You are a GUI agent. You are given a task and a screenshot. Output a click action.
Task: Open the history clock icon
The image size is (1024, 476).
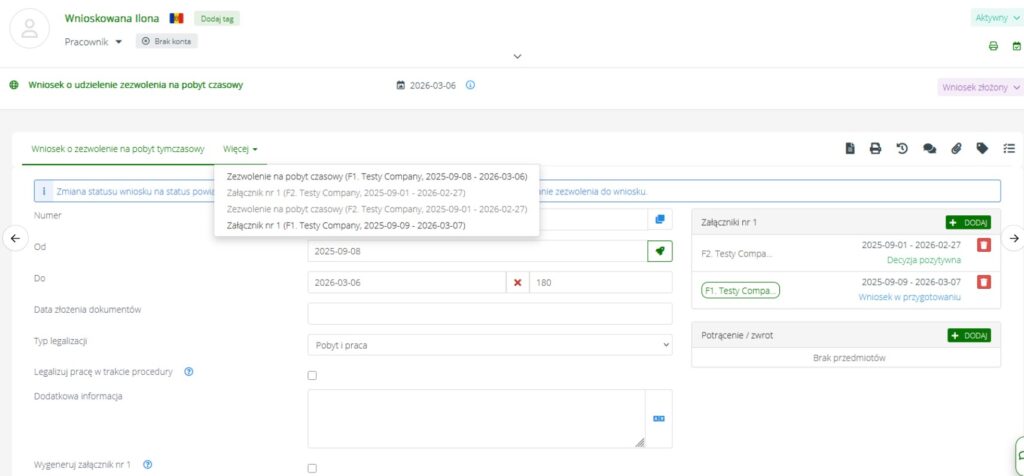pos(902,149)
